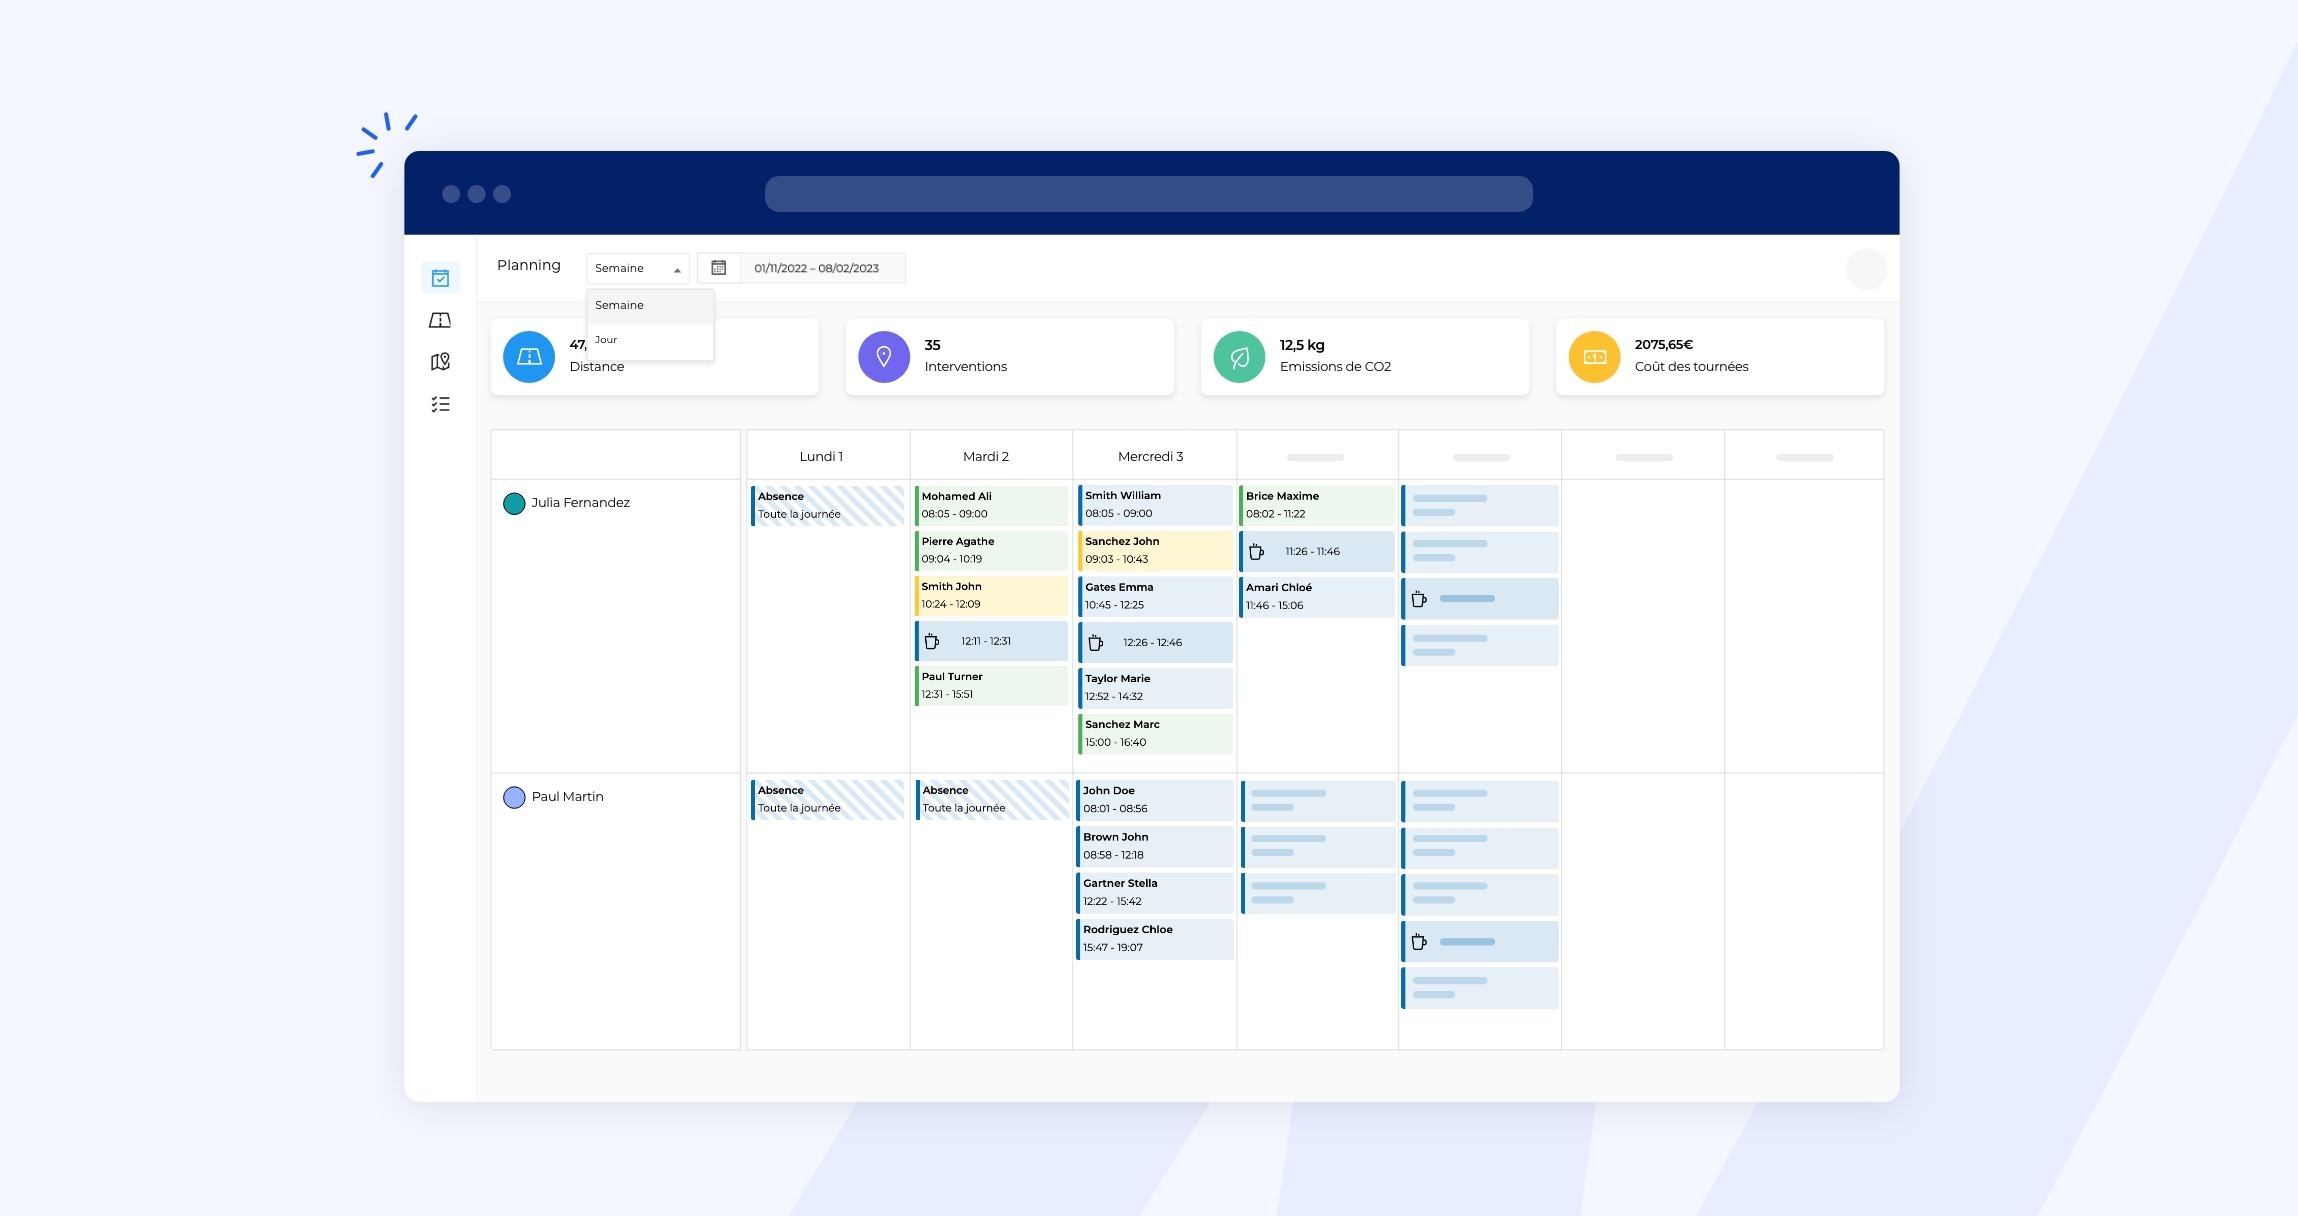Click the calendar date picker icon
Image resolution: width=2298 pixels, height=1216 pixels.
click(x=718, y=268)
